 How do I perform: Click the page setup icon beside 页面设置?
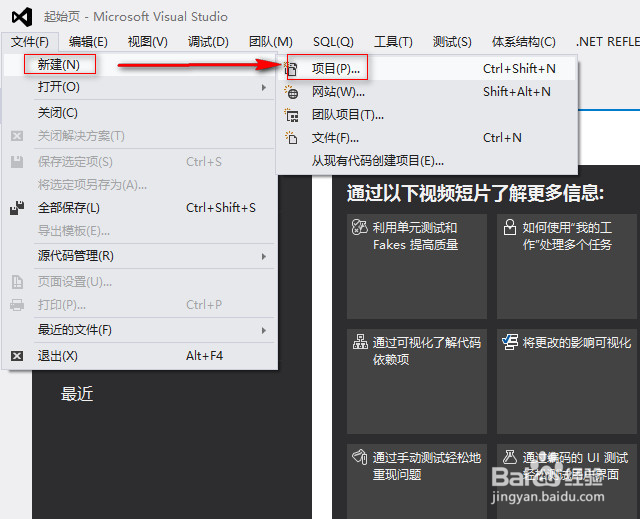(x=17, y=282)
